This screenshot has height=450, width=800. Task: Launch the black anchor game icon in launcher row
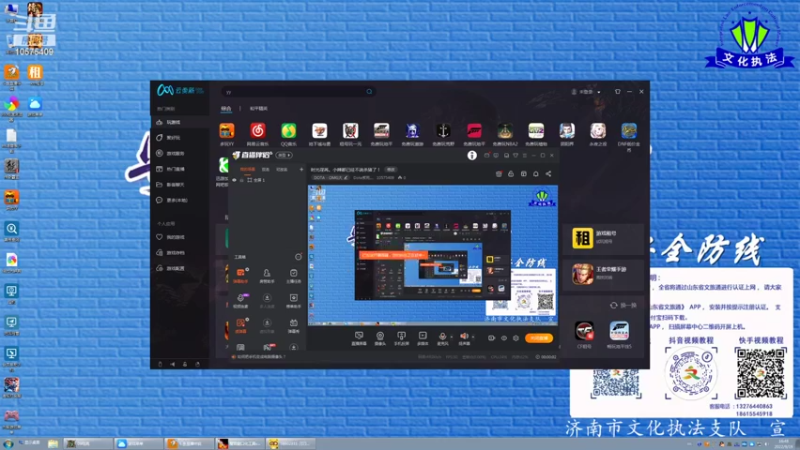coord(443,131)
